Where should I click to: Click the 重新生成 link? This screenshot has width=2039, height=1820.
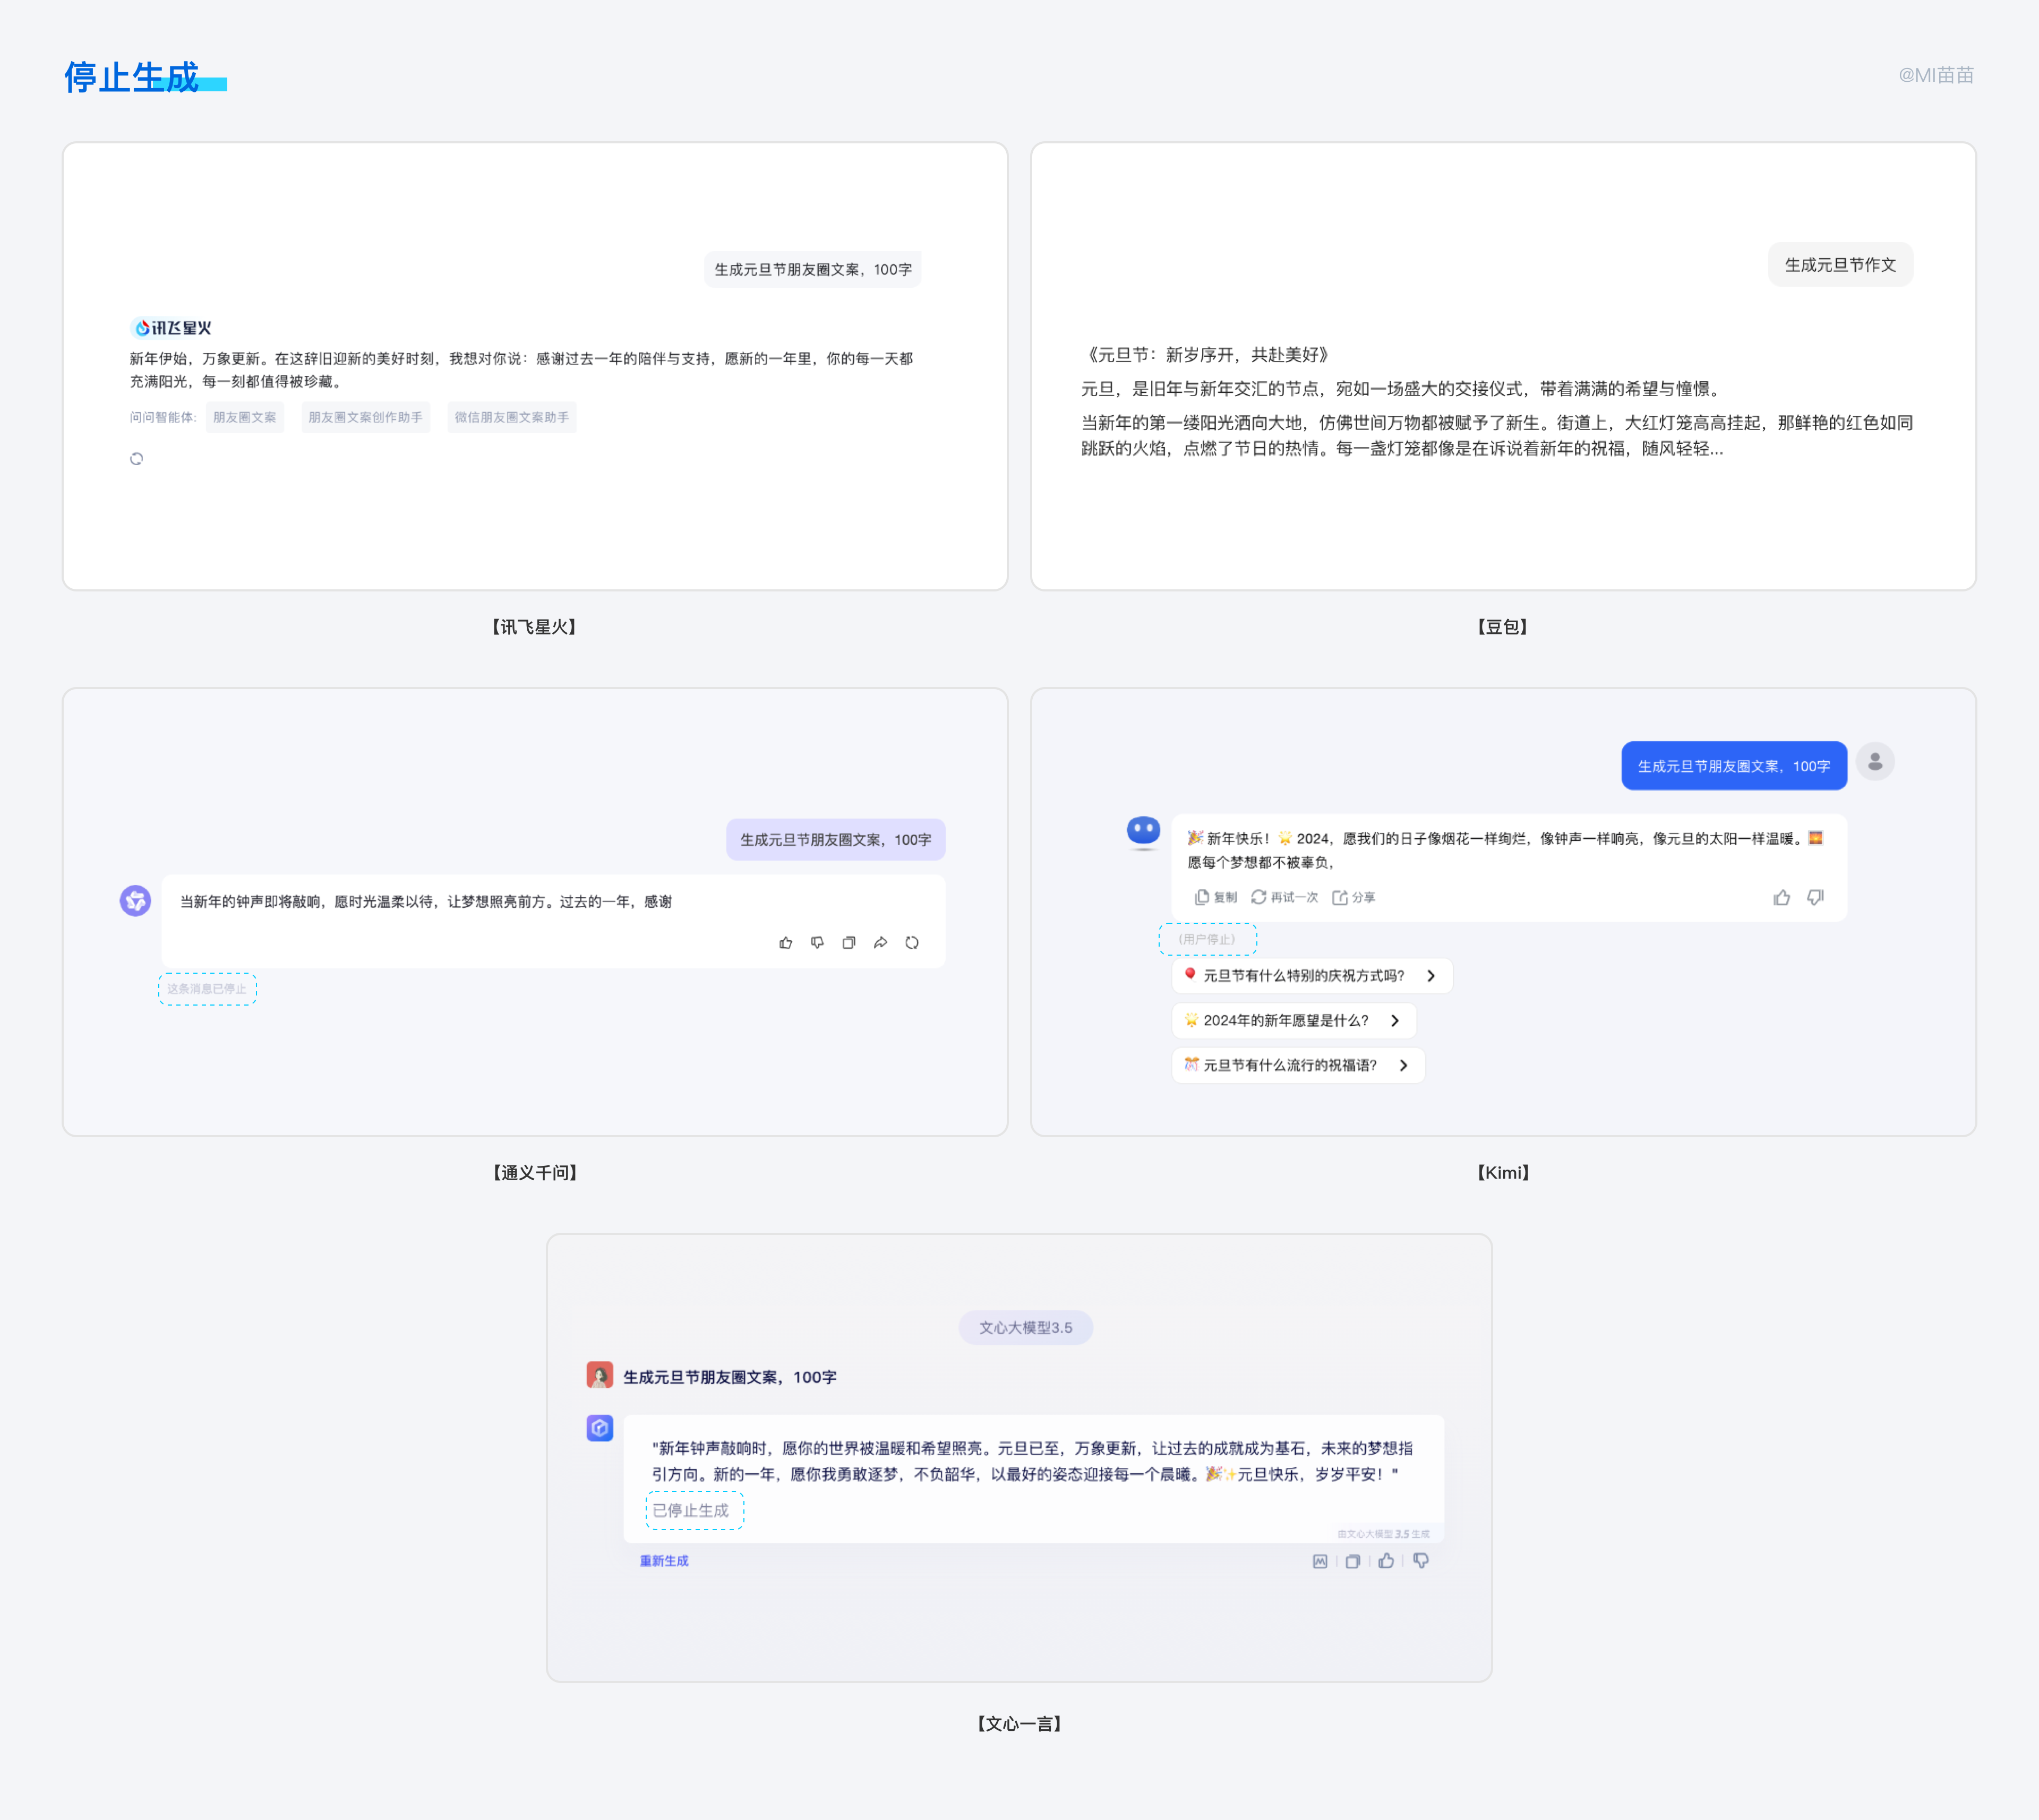664,1561
